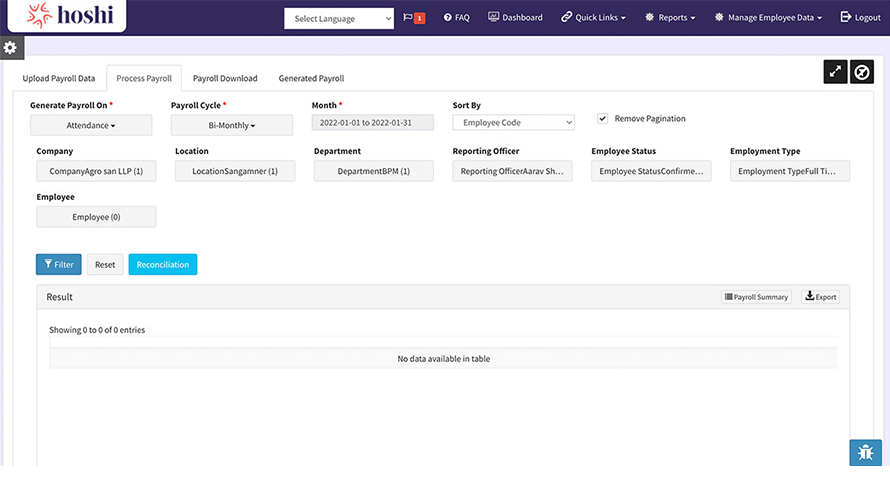890x500 pixels.
Task: Open the FAQ help page
Action: [456, 18]
